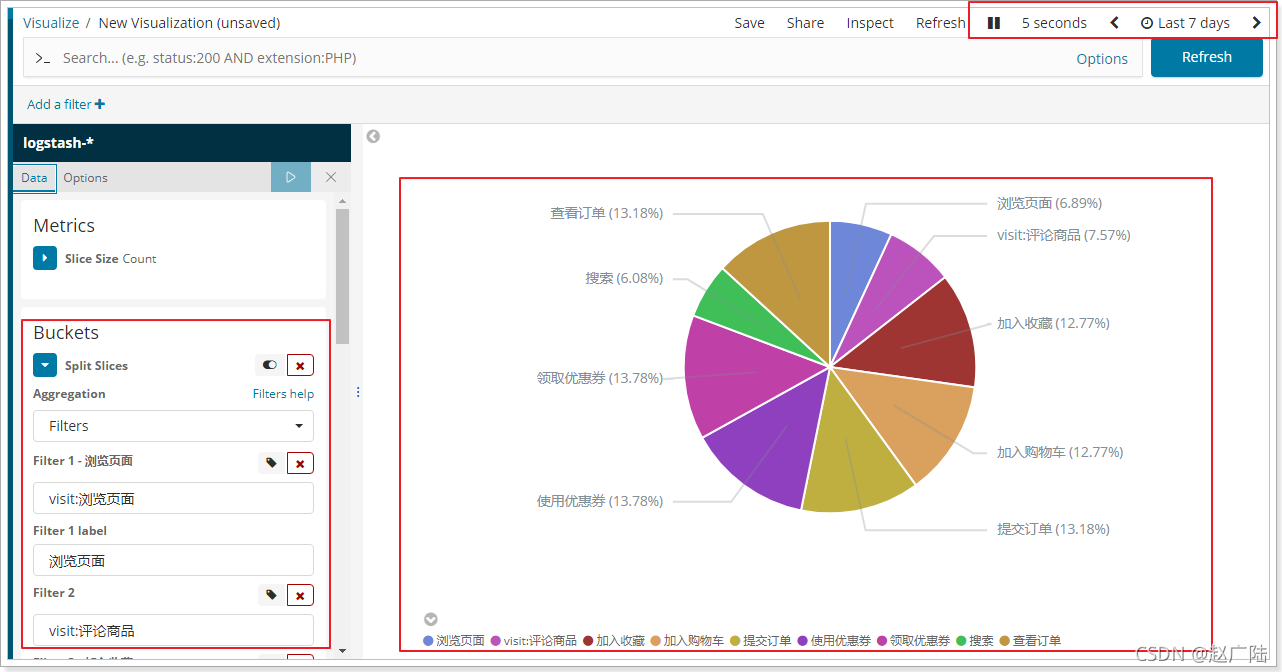Remove Filter 2
This screenshot has height=672, width=1282.
click(300, 595)
